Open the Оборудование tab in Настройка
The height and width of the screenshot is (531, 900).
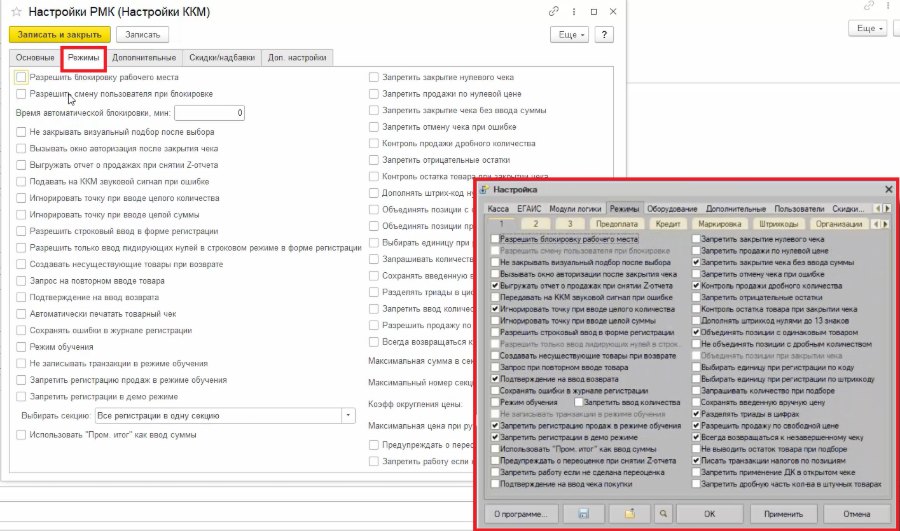[672, 208]
